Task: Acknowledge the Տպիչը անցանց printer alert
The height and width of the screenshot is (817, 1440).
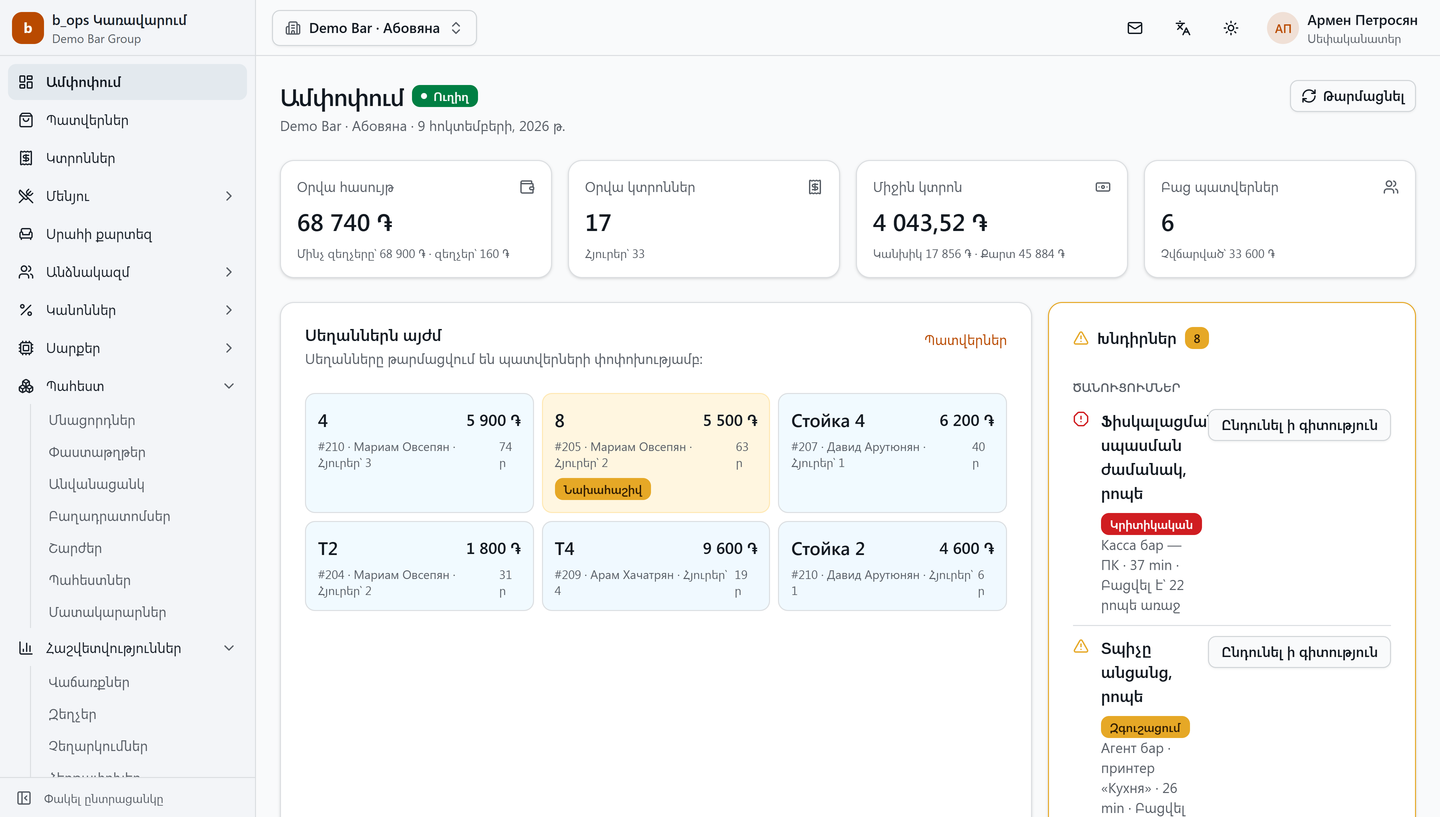Action: coord(1299,652)
